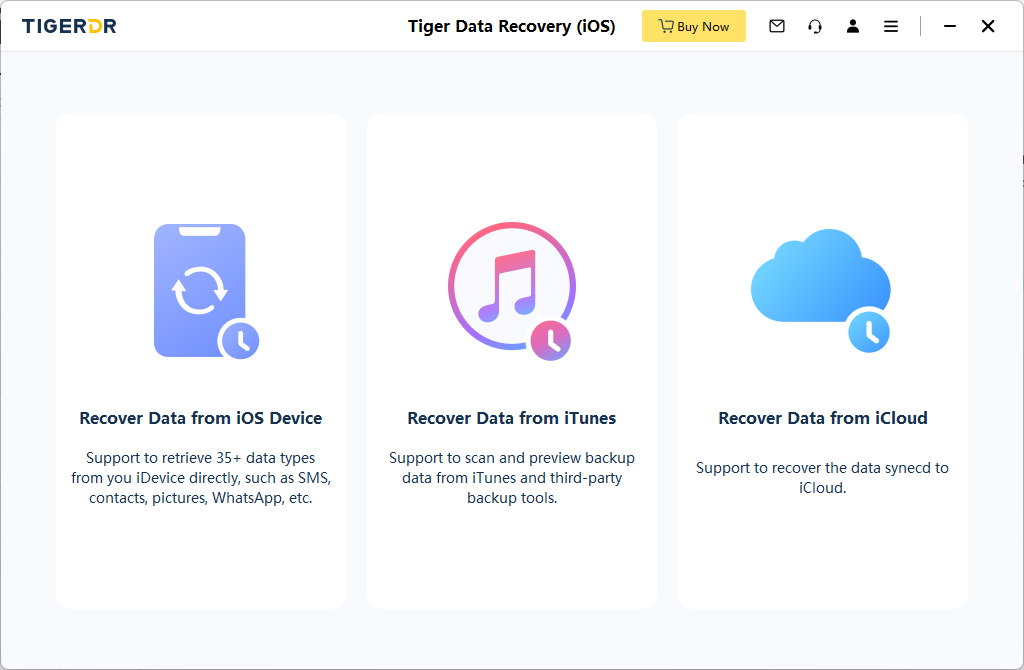Open the feedback mail envelope icon
The height and width of the screenshot is (670, 1024).
click(x=777, y=27)
